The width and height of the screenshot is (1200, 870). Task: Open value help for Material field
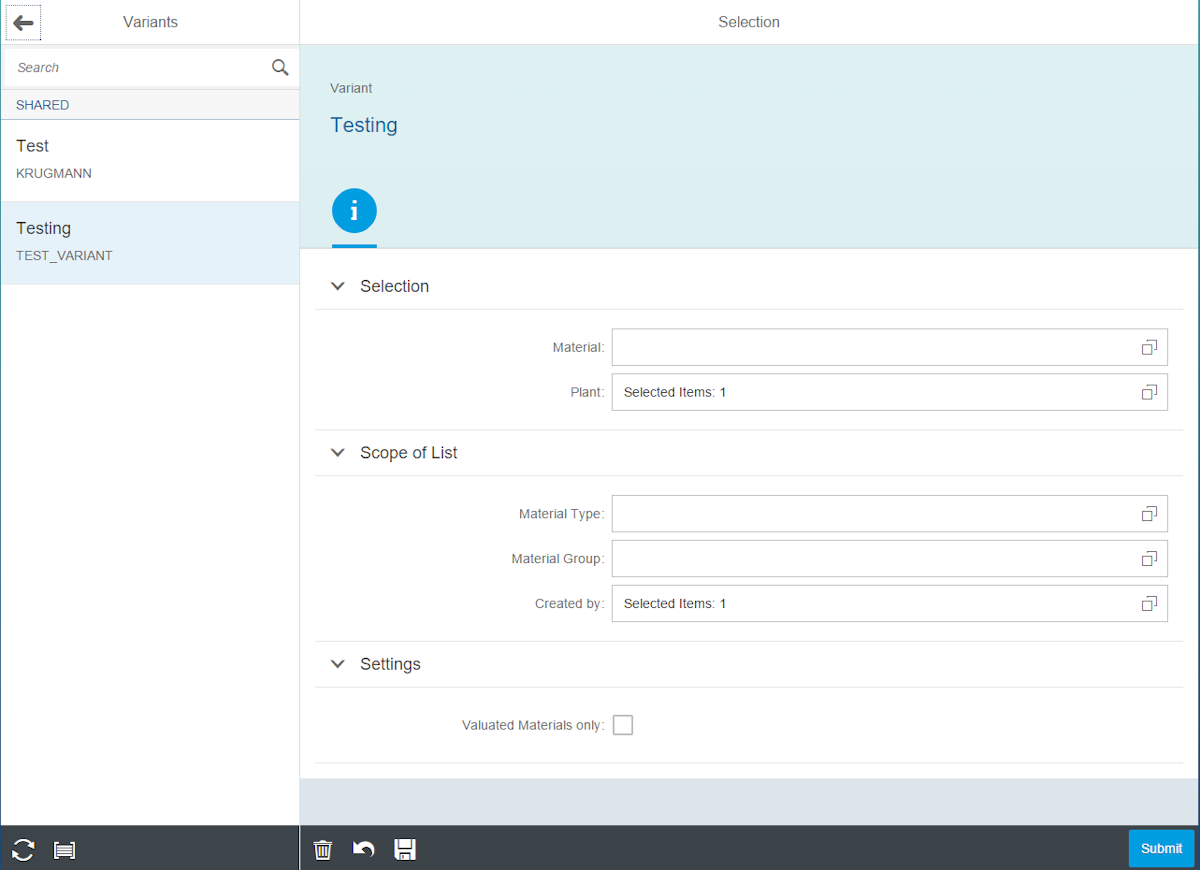point(1149,347)
